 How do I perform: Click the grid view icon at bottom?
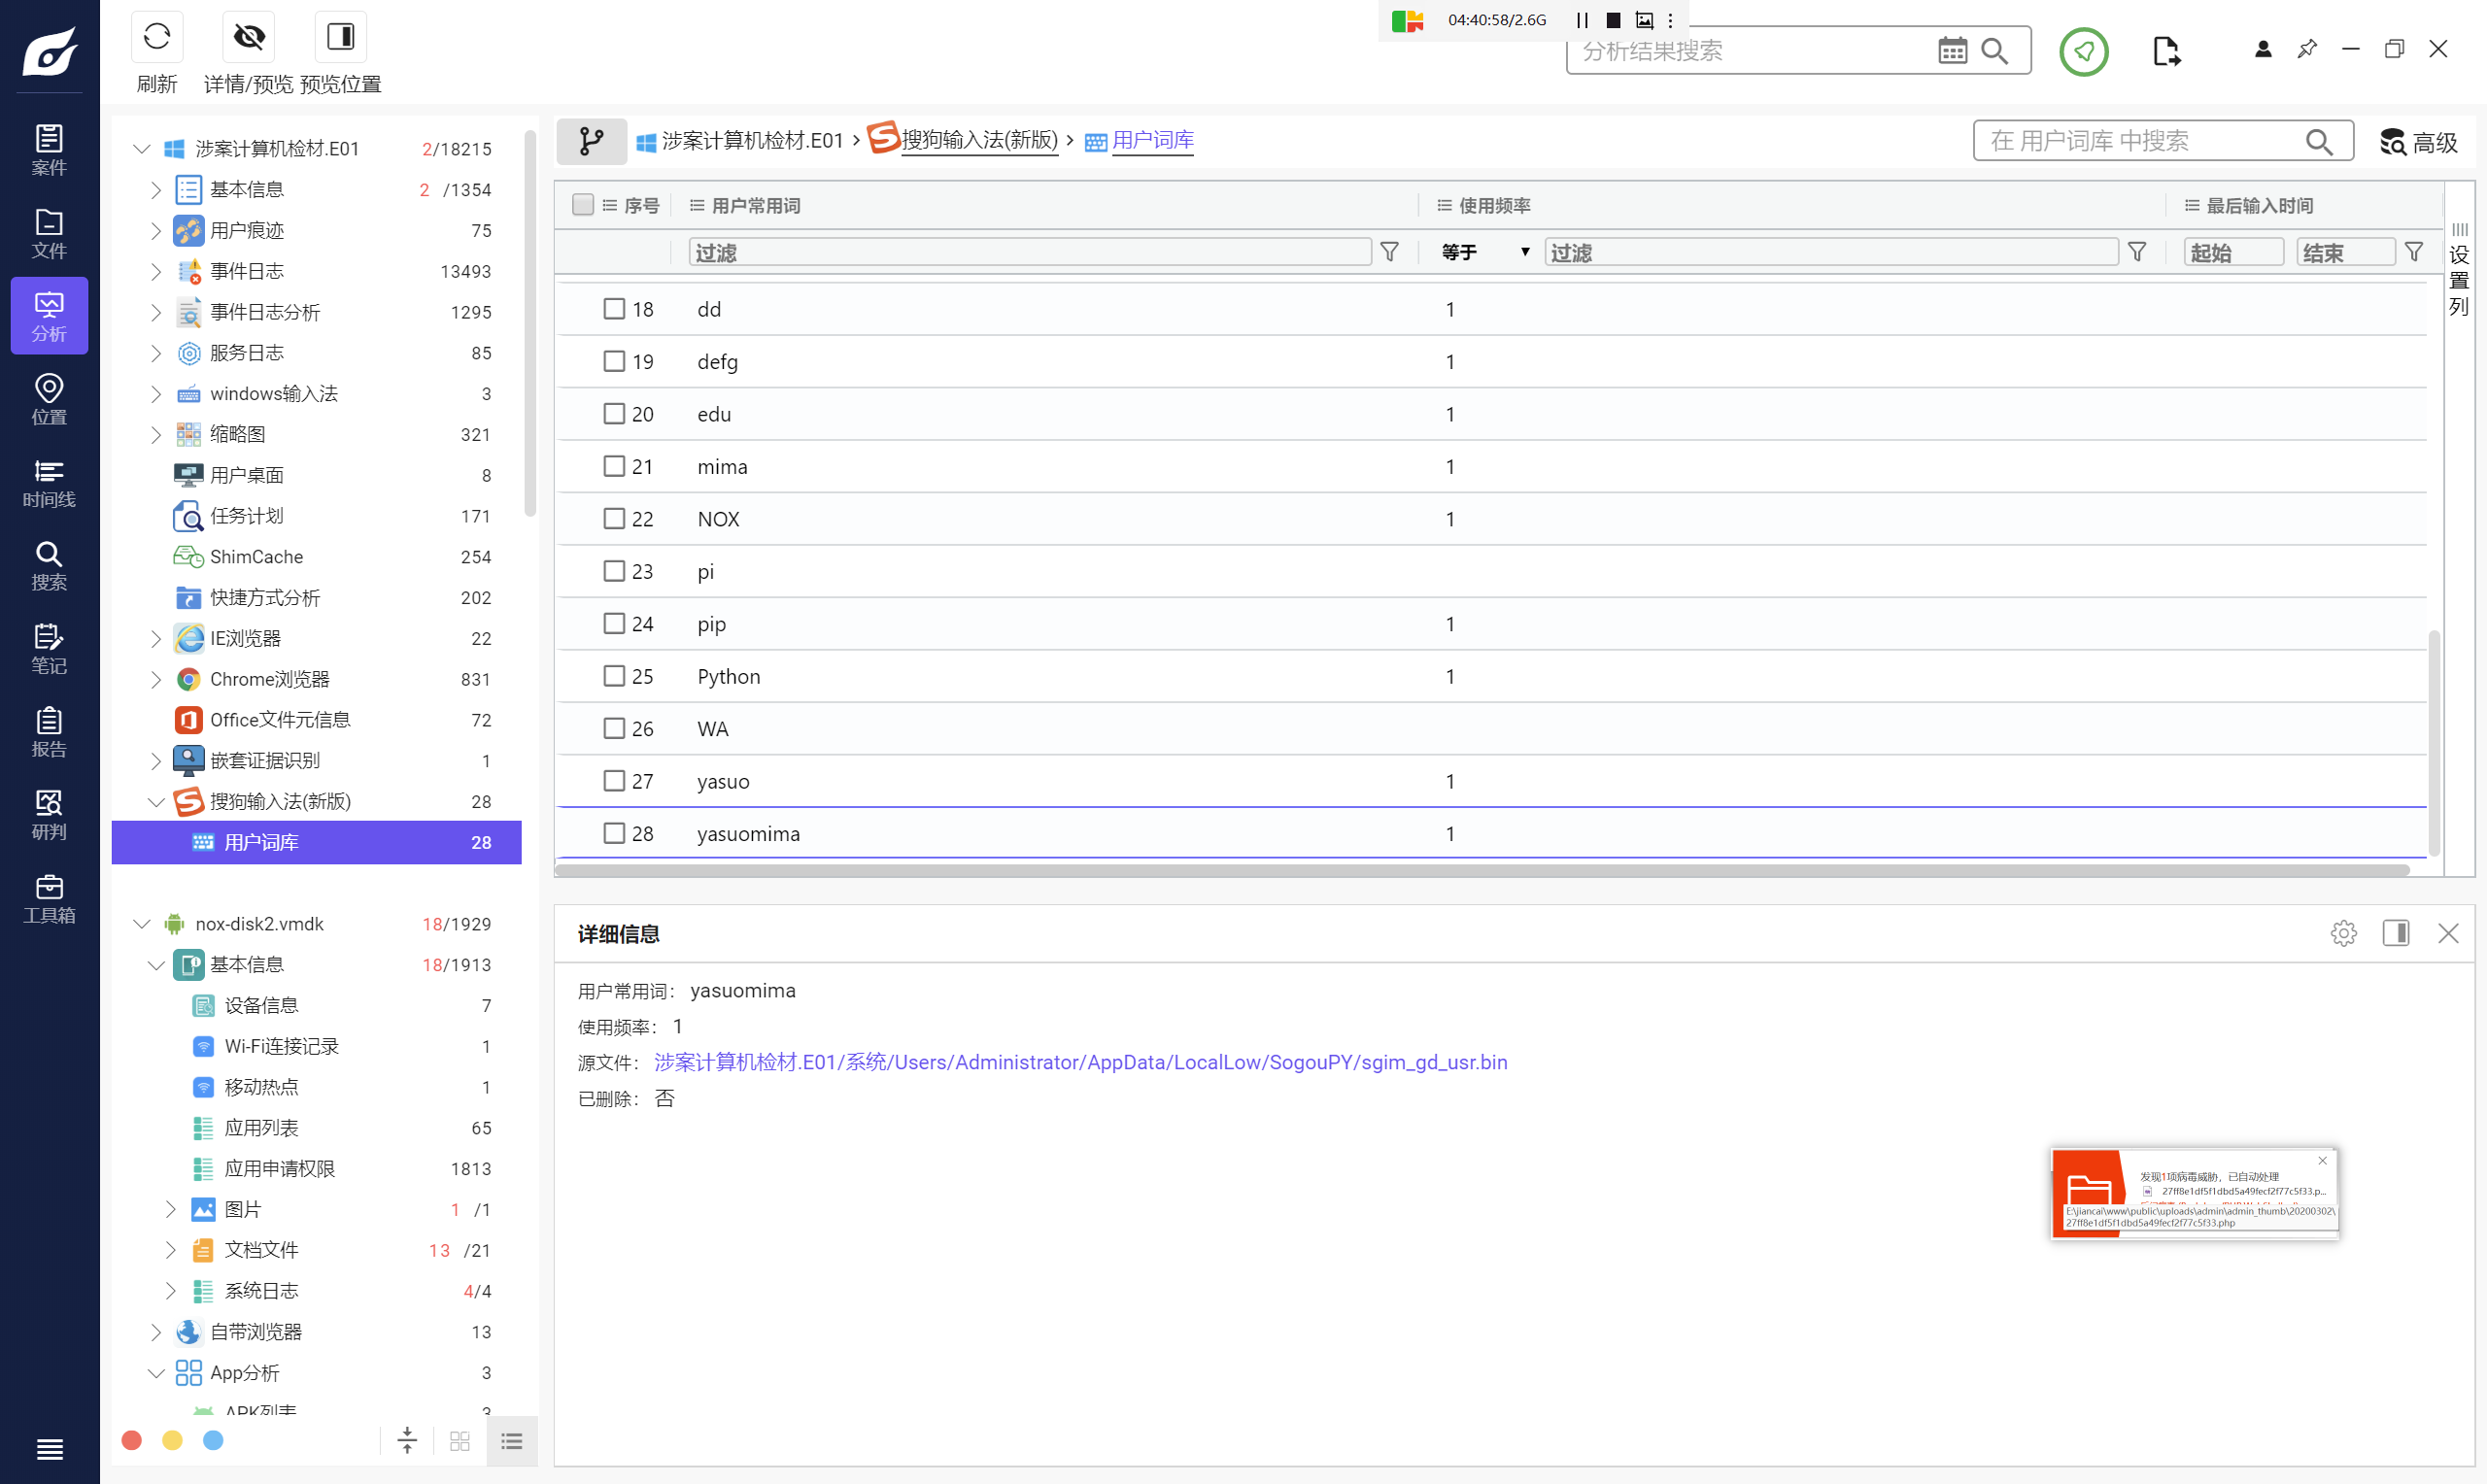(x=460, y=1441)
